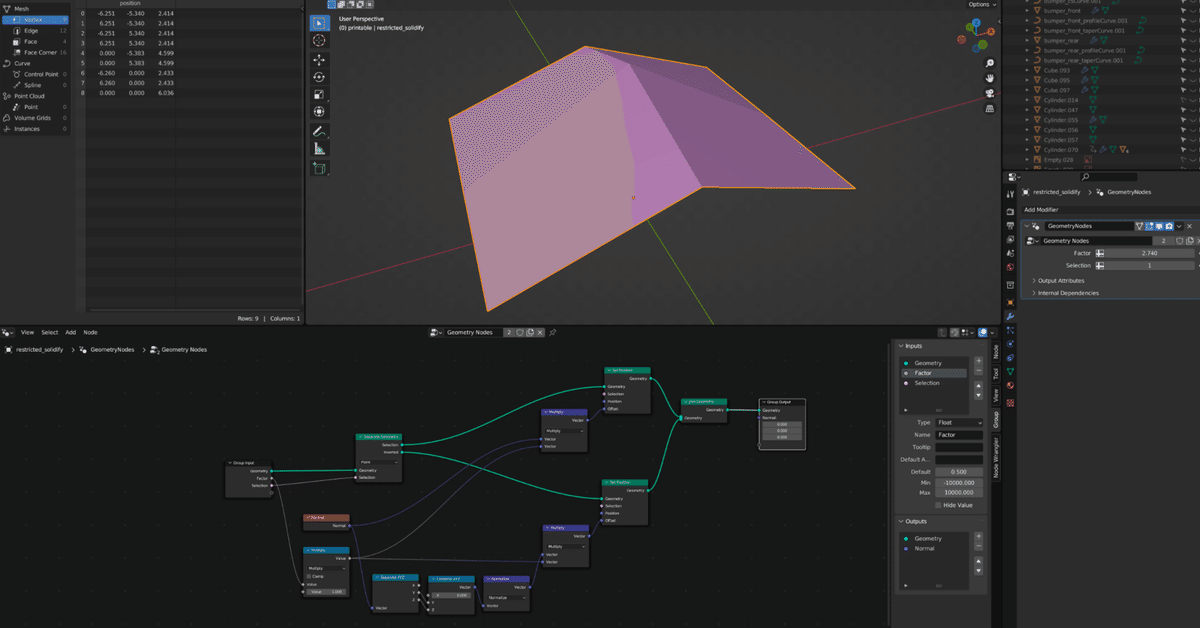Click the zoom magnifier in viewport
This screenshot has height=628, width=1200.
click(989, 61)
